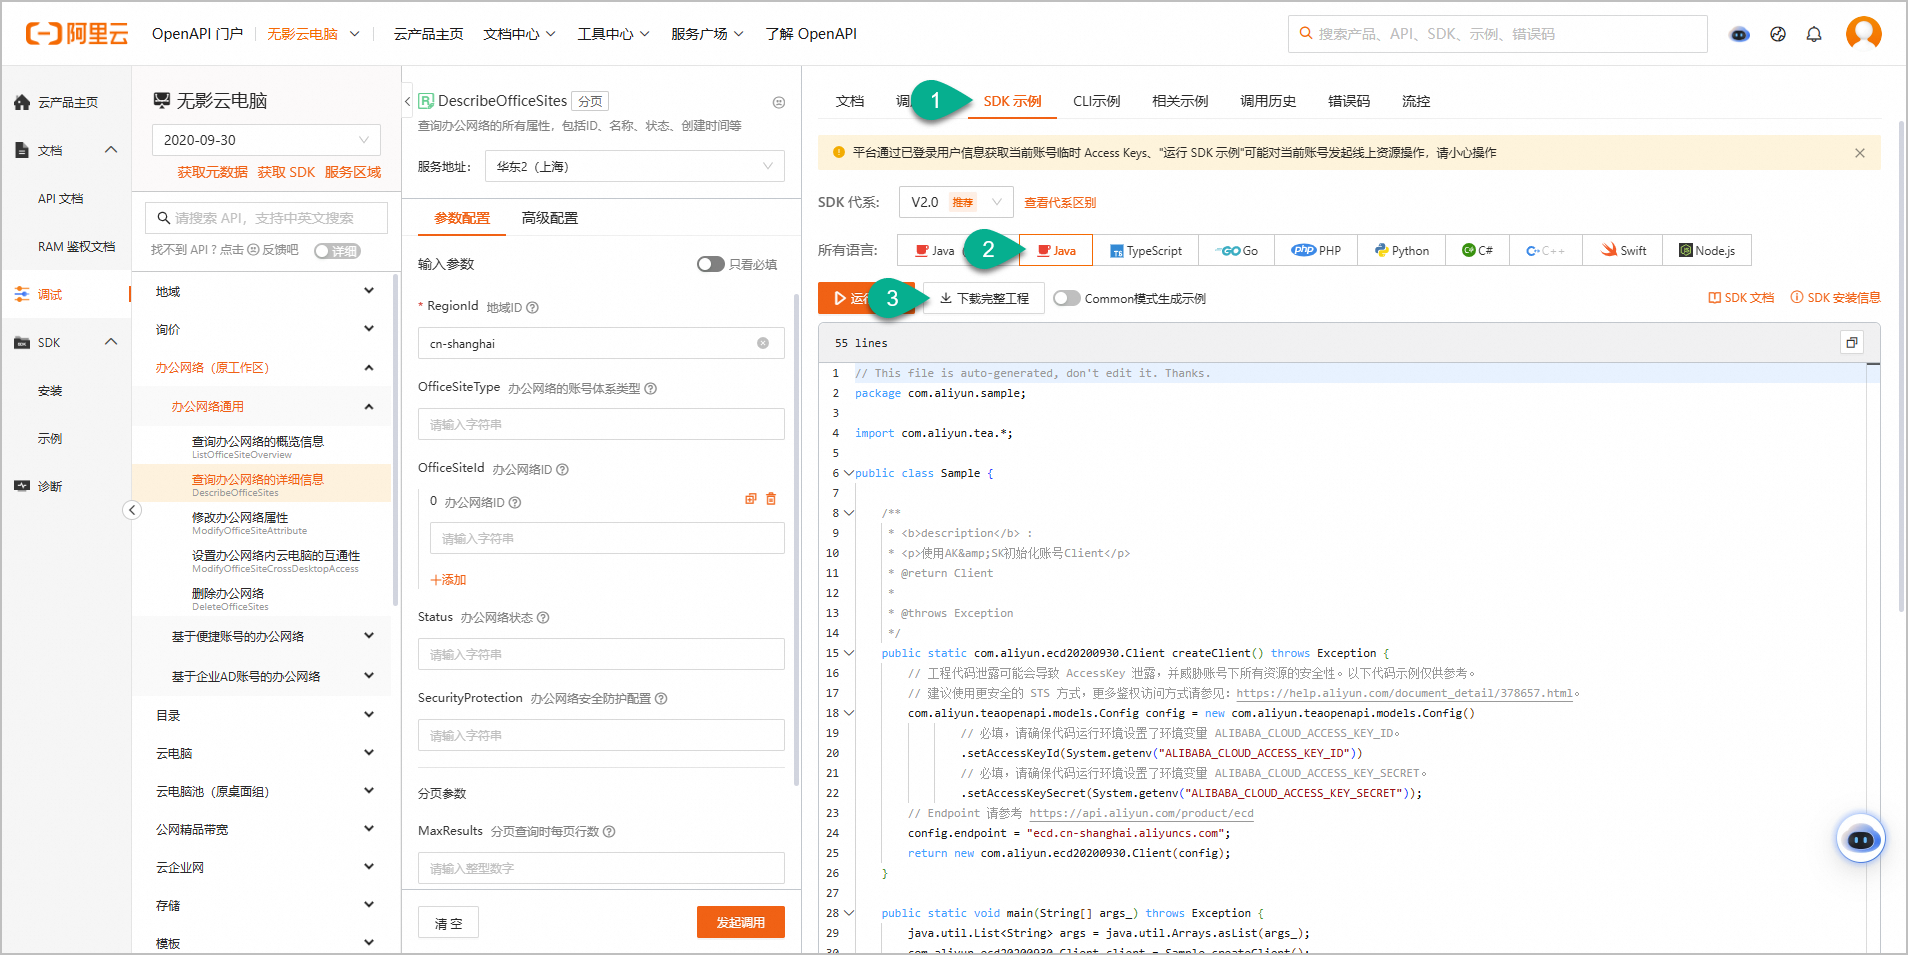Select the Swift language option

pyautogui.click(x=1623, y=250)
